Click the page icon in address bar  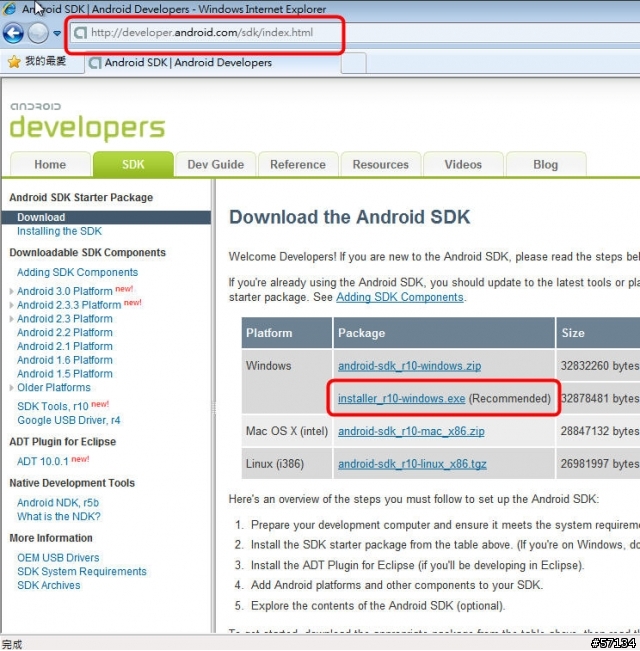tap(81, 33)
